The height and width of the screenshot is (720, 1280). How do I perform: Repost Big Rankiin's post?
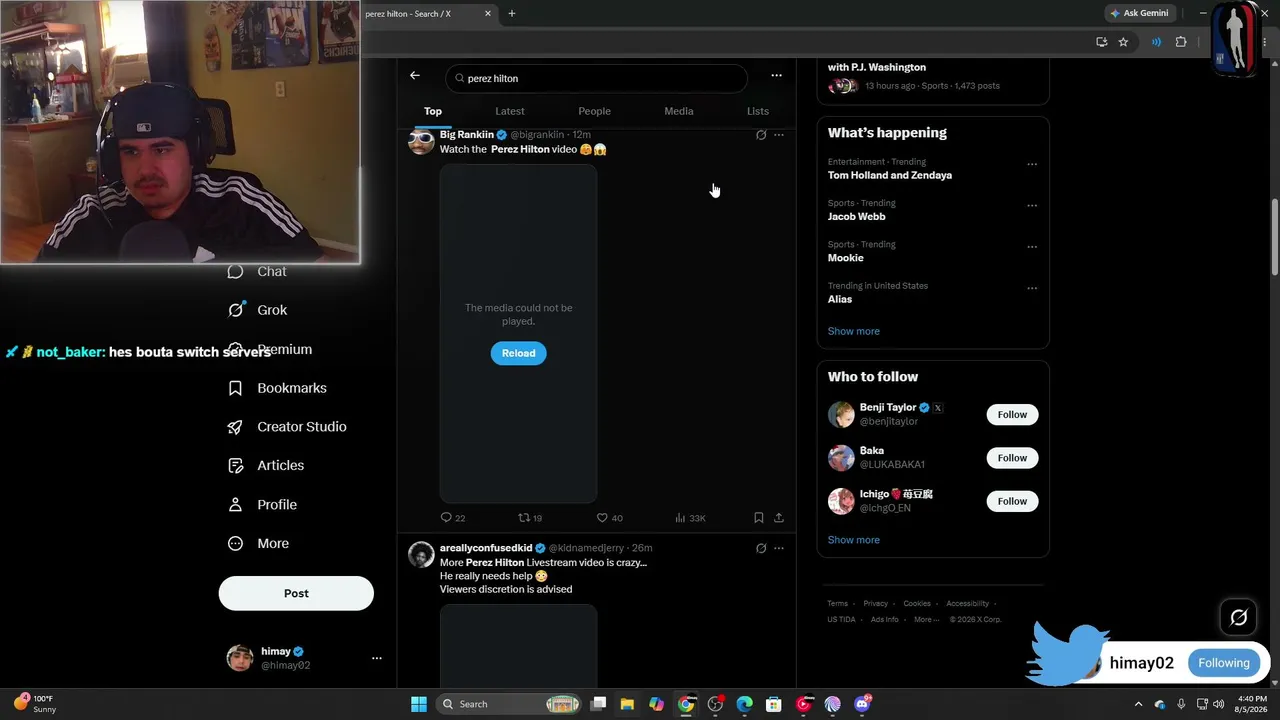(x=530, y=518)
